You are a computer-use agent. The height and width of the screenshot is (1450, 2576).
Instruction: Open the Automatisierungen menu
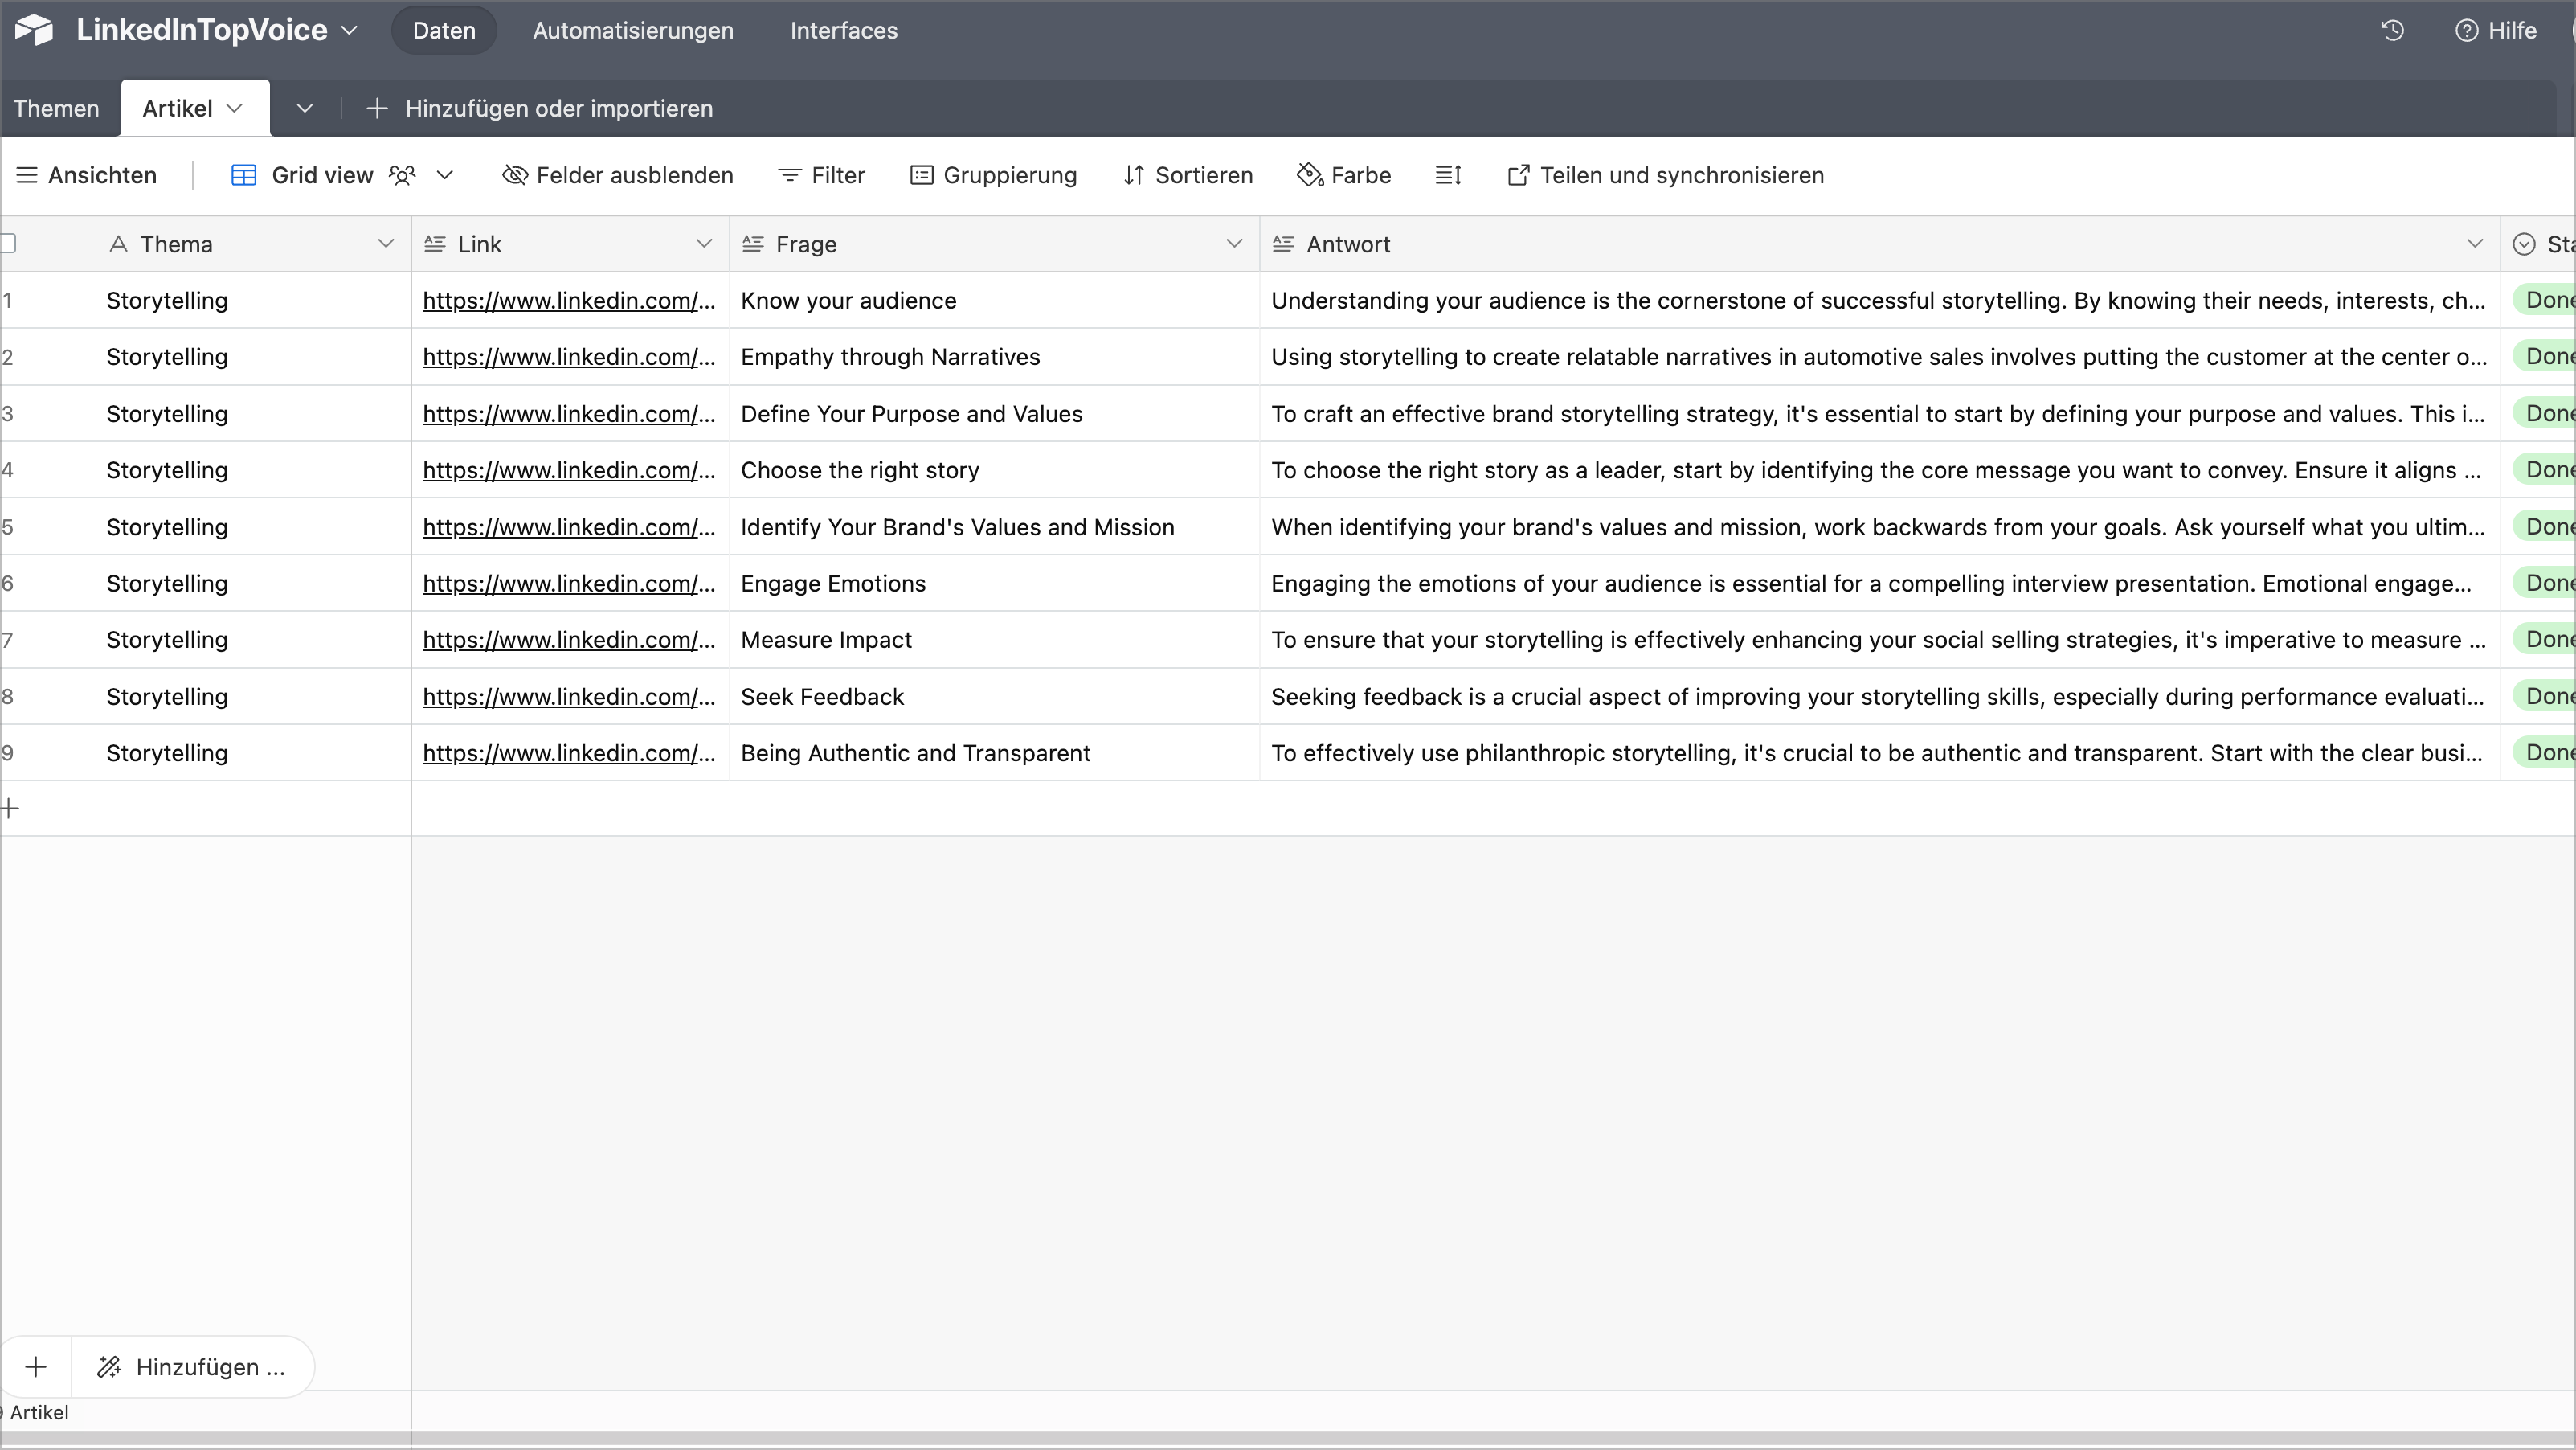click(x=632, y=30)
